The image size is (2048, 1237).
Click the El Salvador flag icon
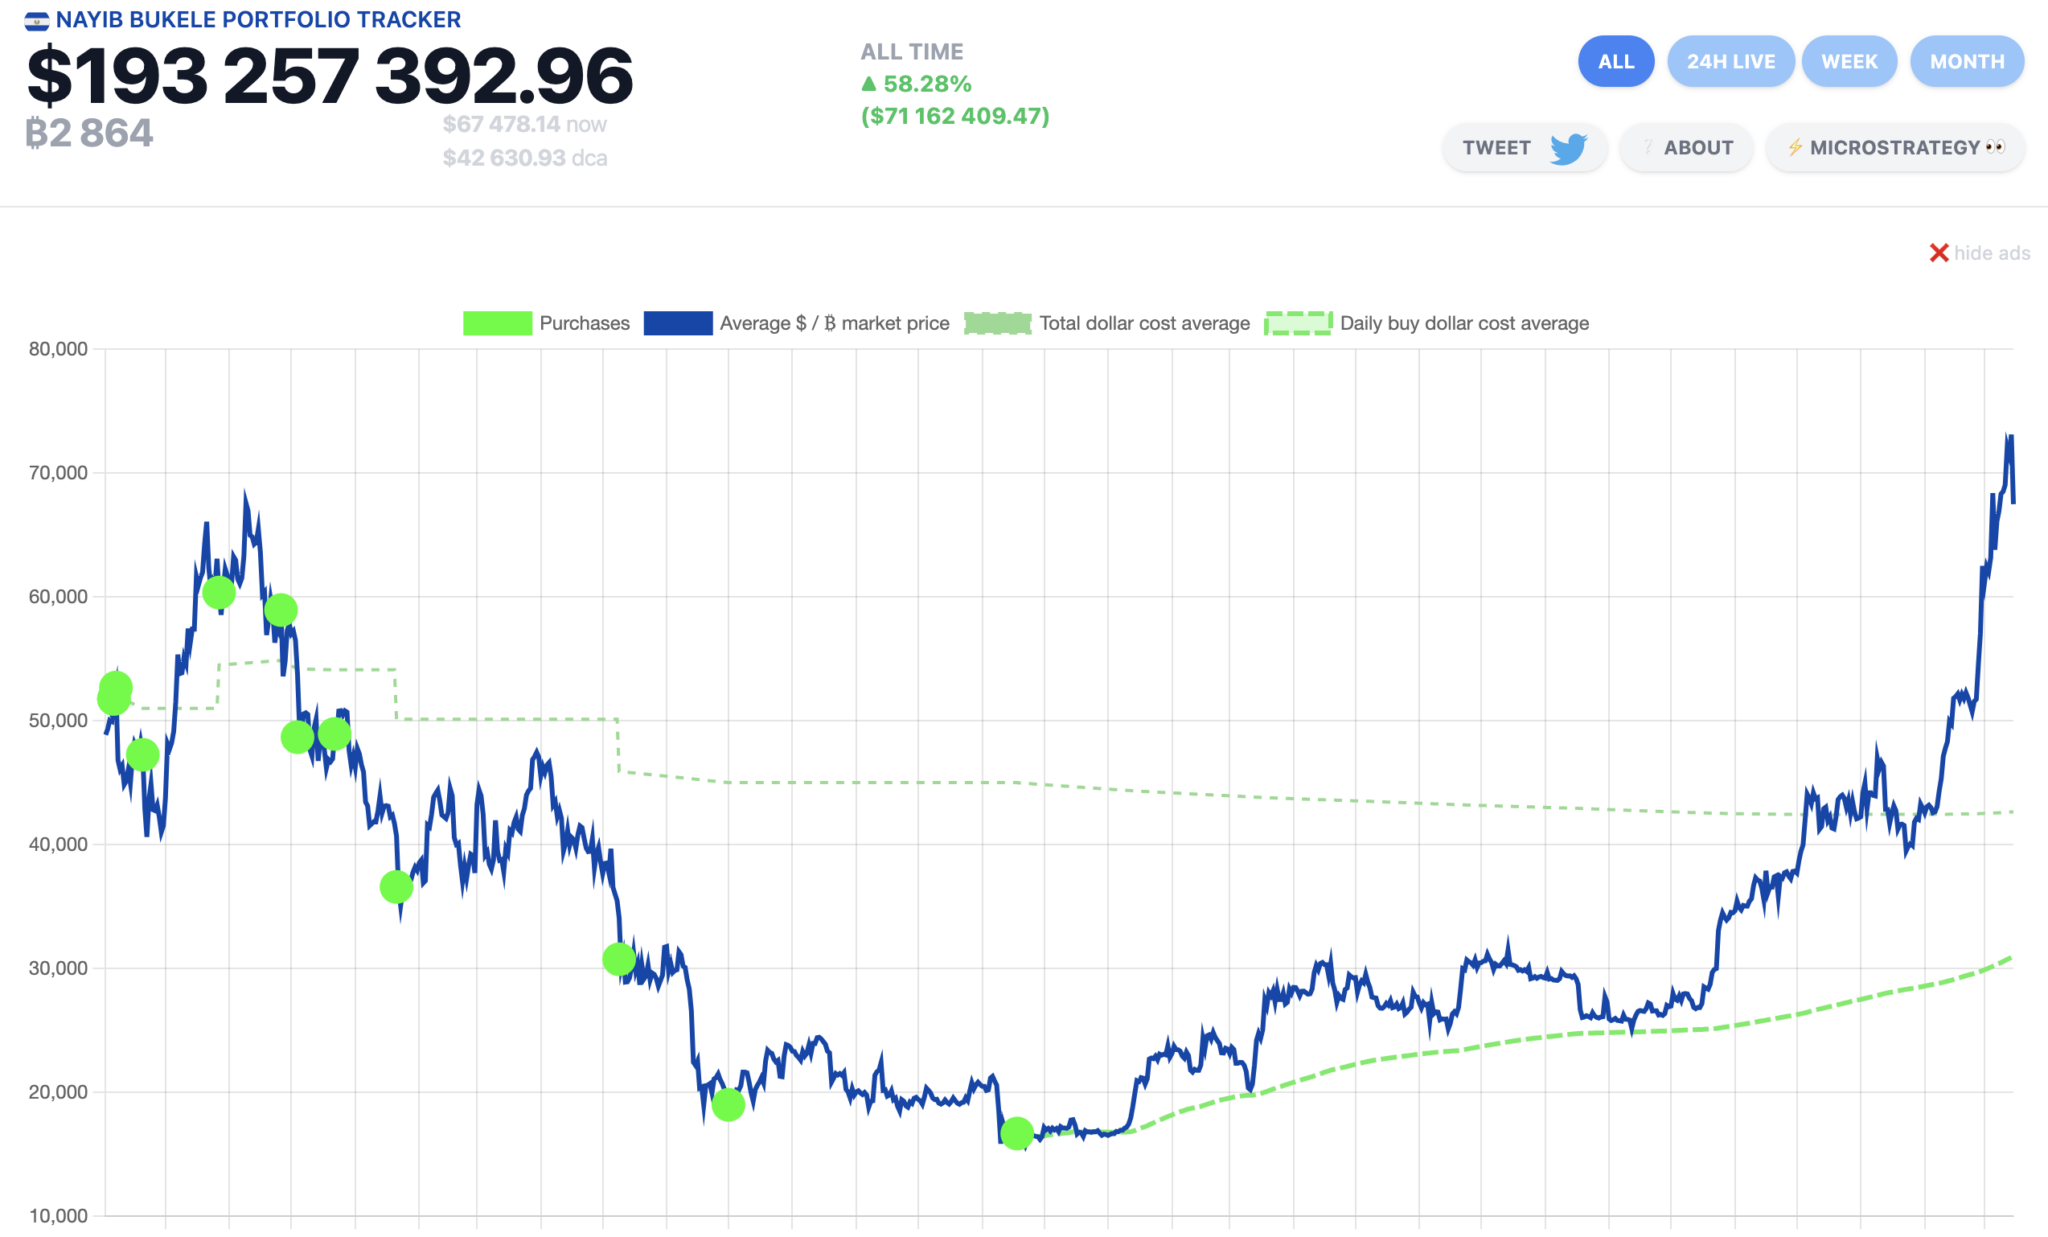coord(37,21)
